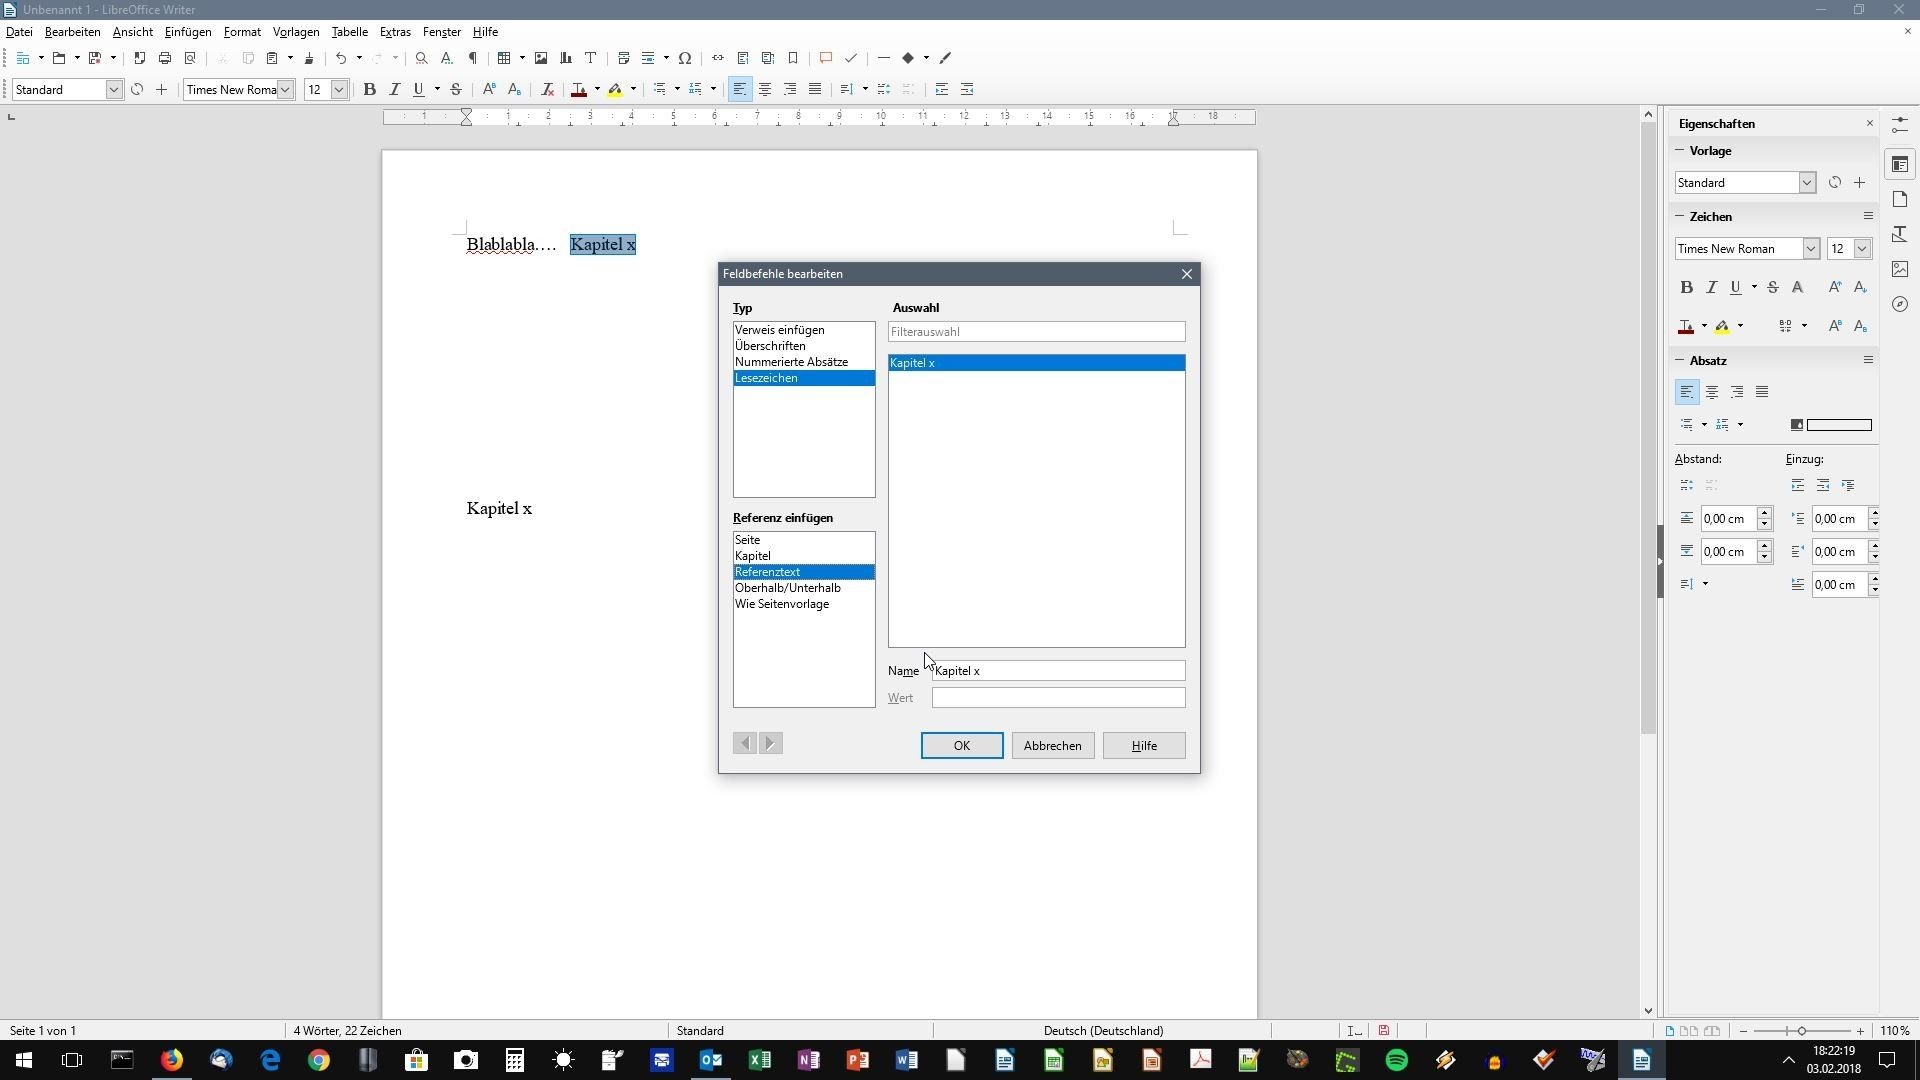Toggle formatting marks (pilcrow) icon
The width and height of the screenshot is (1920, 1080).
tap(473, 58)
